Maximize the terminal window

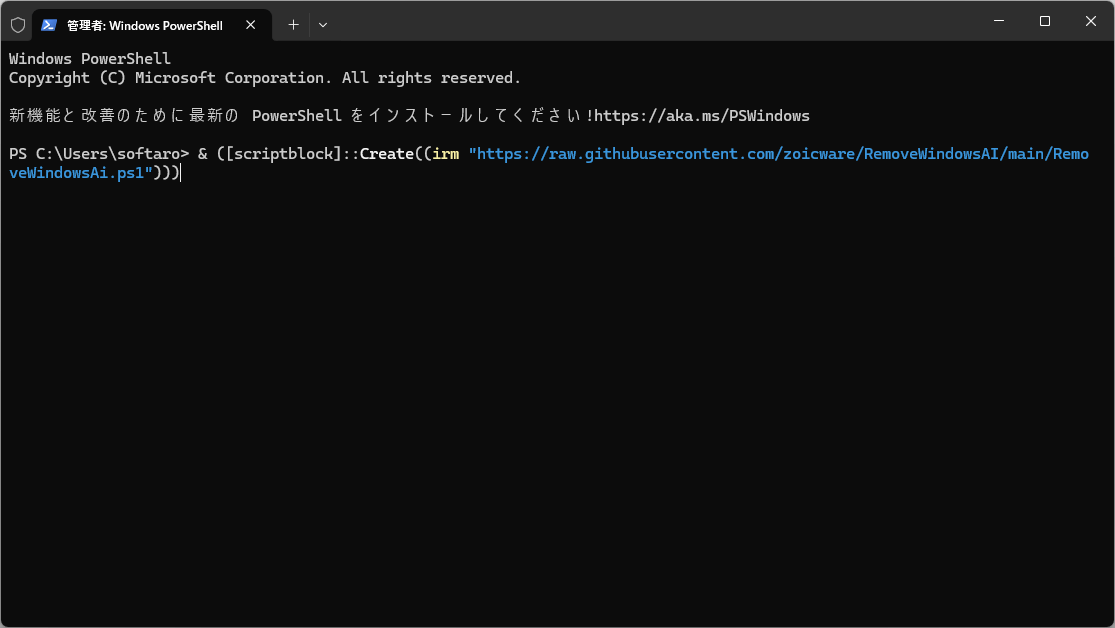pyautogui.click(x=1044, y=21)
